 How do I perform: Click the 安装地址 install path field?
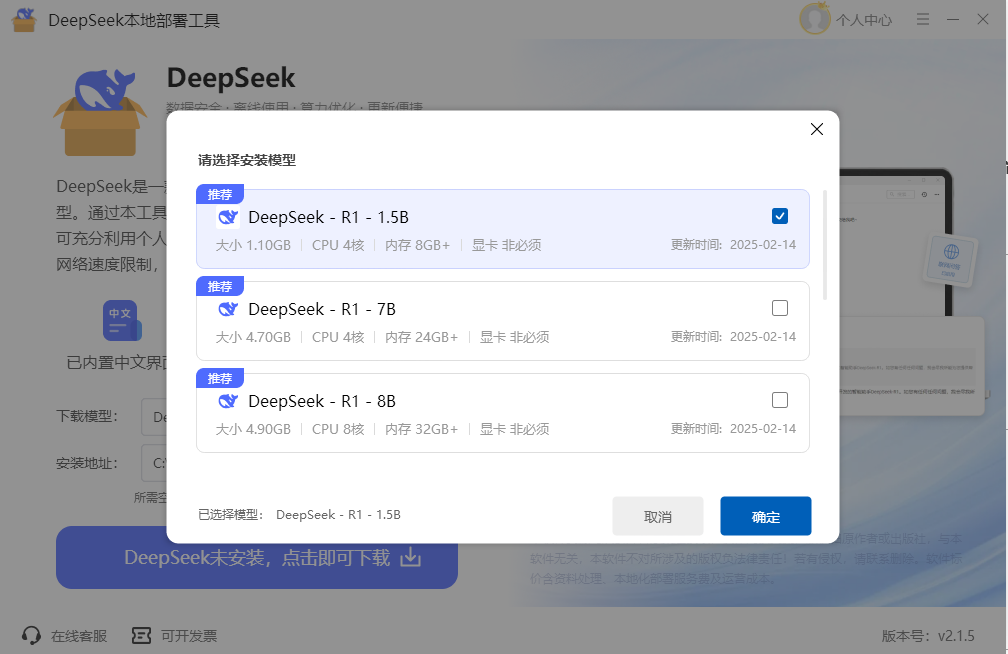coord(154,463)
